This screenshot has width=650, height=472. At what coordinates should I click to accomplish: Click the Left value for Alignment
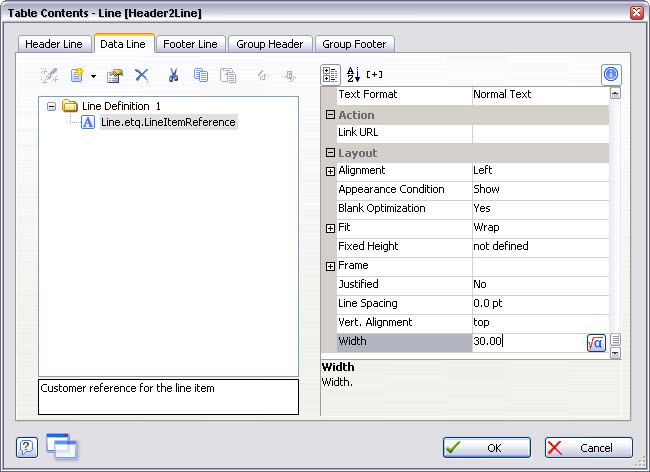coord(541,171)
